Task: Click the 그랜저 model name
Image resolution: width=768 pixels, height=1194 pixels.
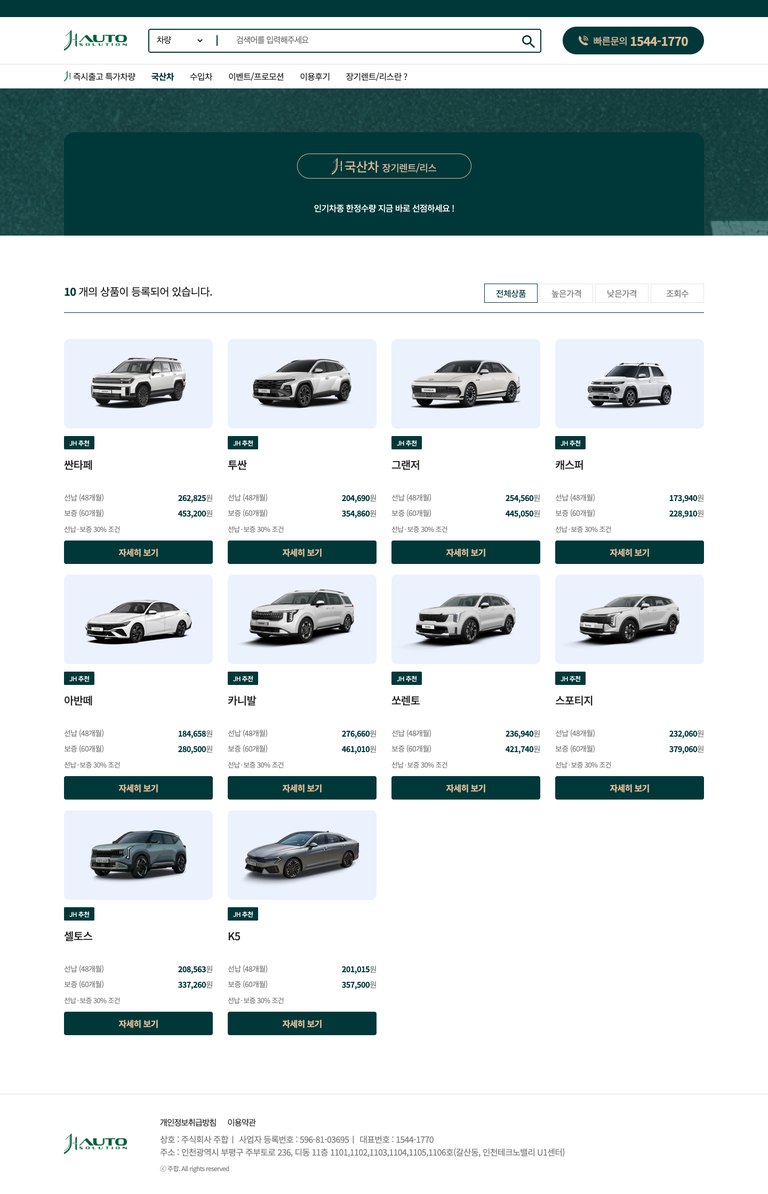Action: tap(406, 465)
